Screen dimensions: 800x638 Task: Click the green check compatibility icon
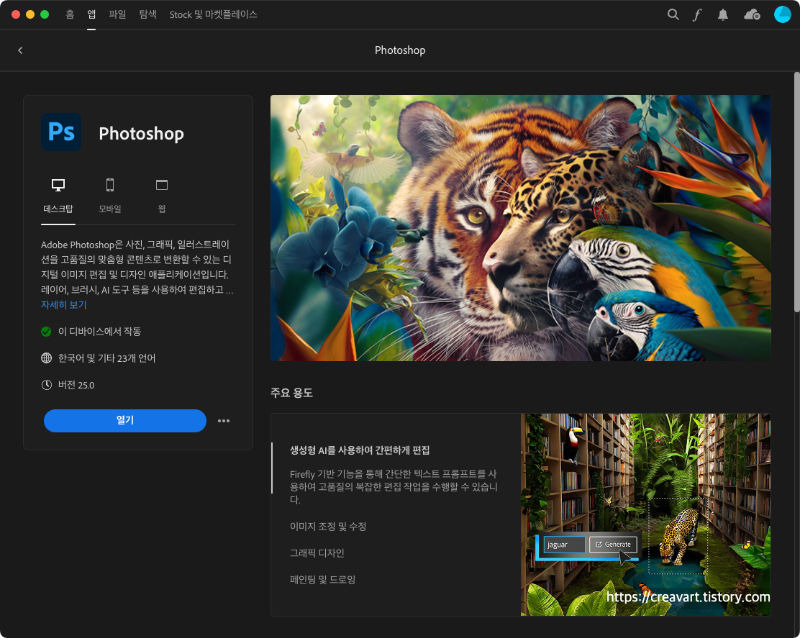[46, 332]
